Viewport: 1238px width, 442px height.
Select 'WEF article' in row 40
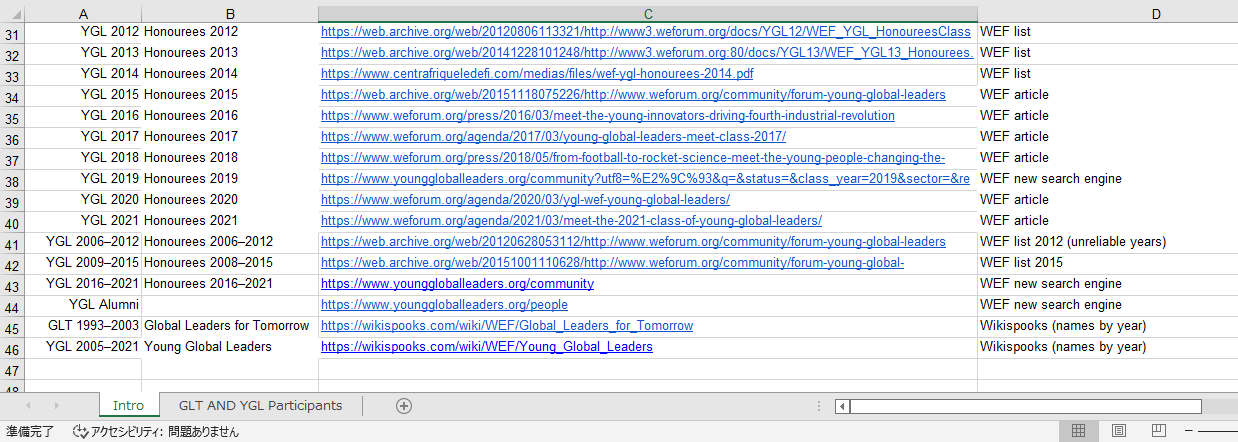pos(1107,221)
